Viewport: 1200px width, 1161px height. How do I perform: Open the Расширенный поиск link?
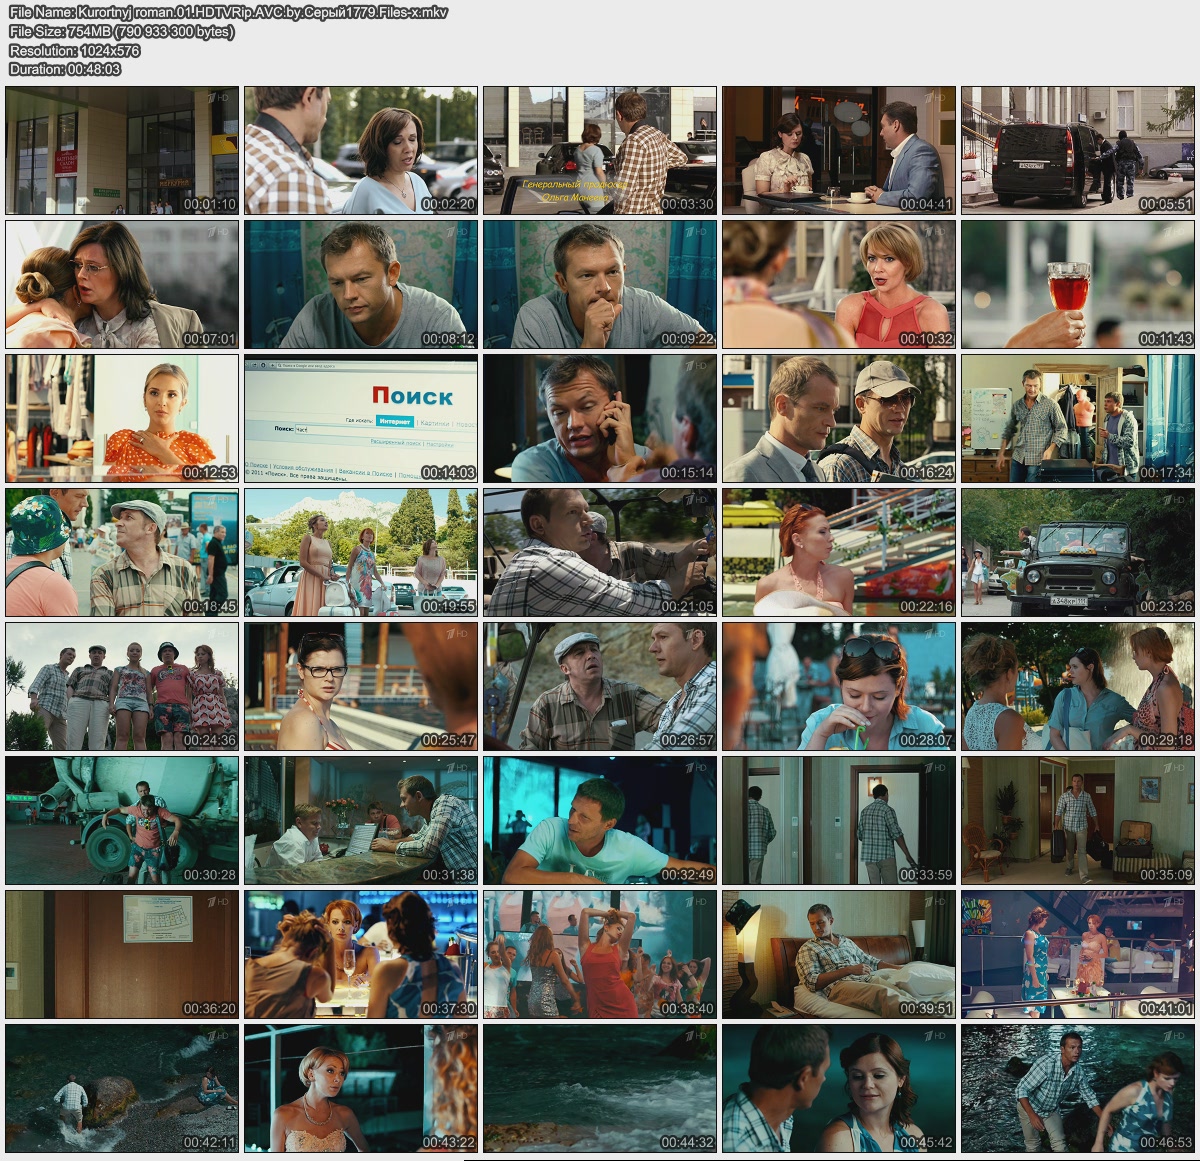(394, 442)
